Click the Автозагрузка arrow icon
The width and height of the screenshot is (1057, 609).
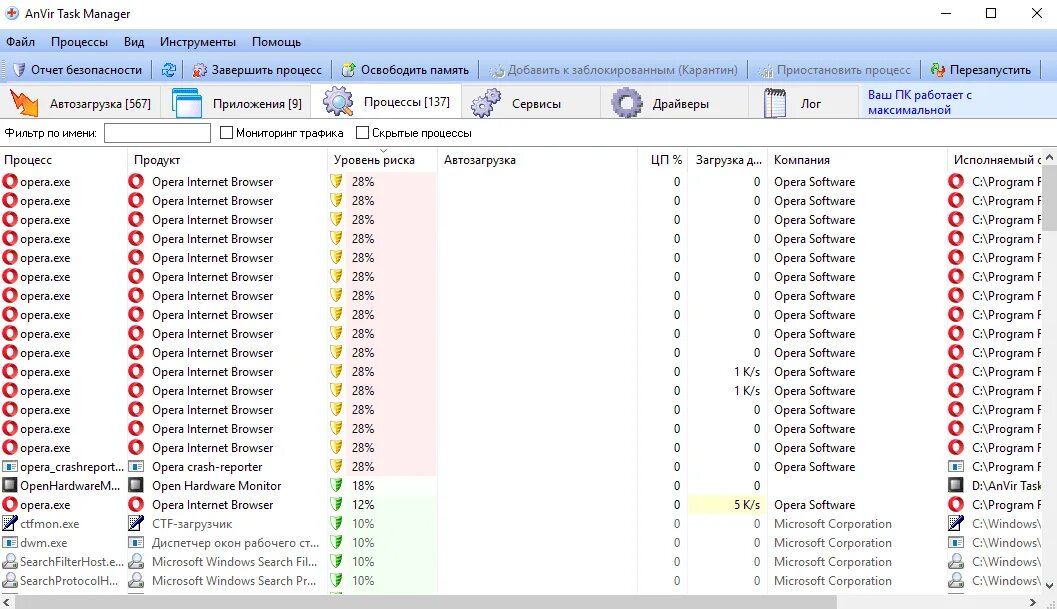point(24,103)
